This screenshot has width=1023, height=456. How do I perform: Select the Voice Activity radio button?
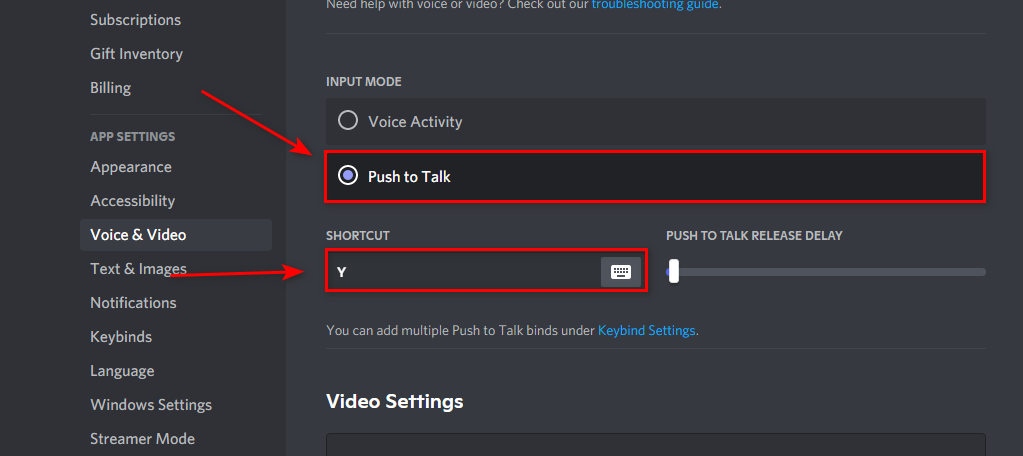(348, 121)
